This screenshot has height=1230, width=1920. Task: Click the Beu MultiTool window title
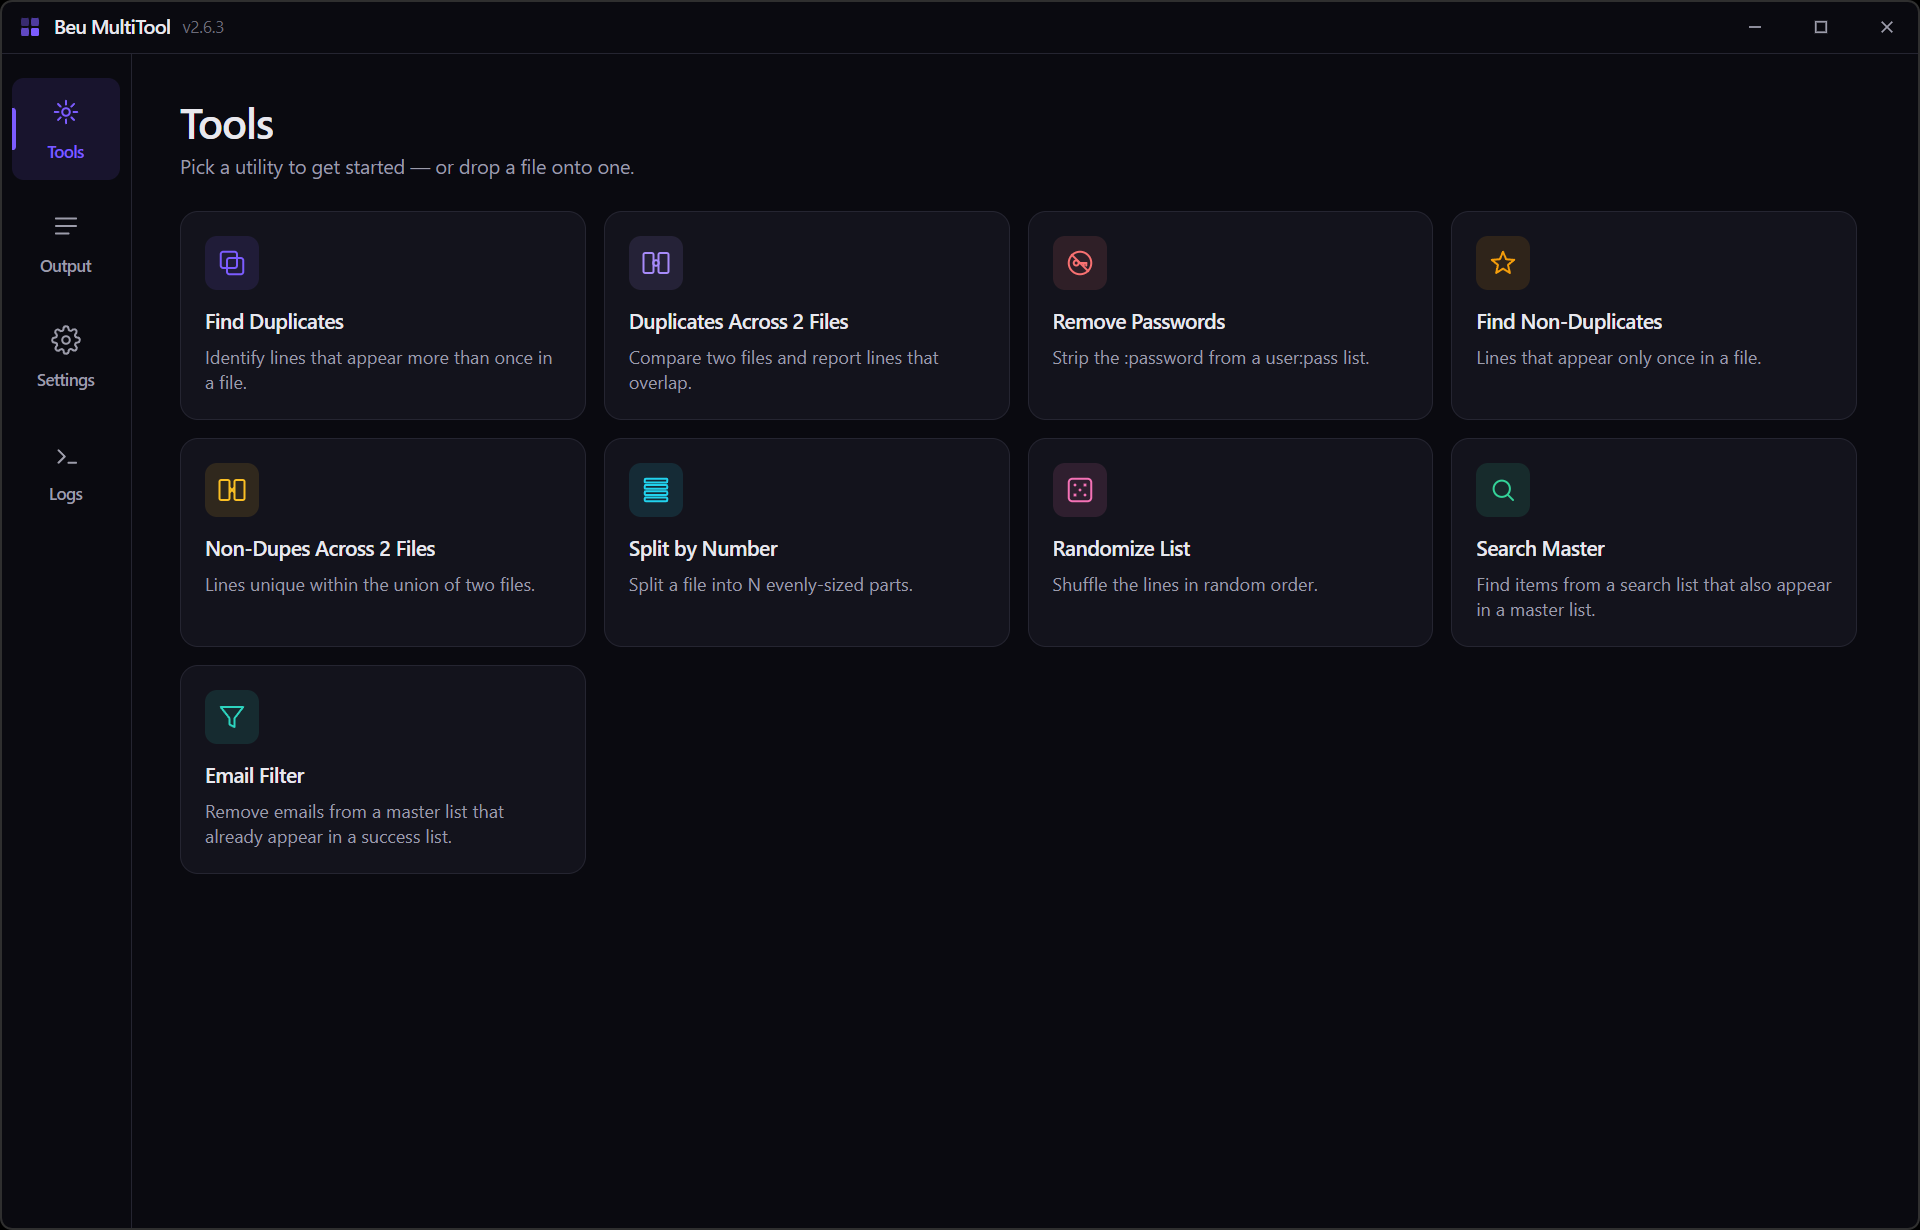coord(112,27)
